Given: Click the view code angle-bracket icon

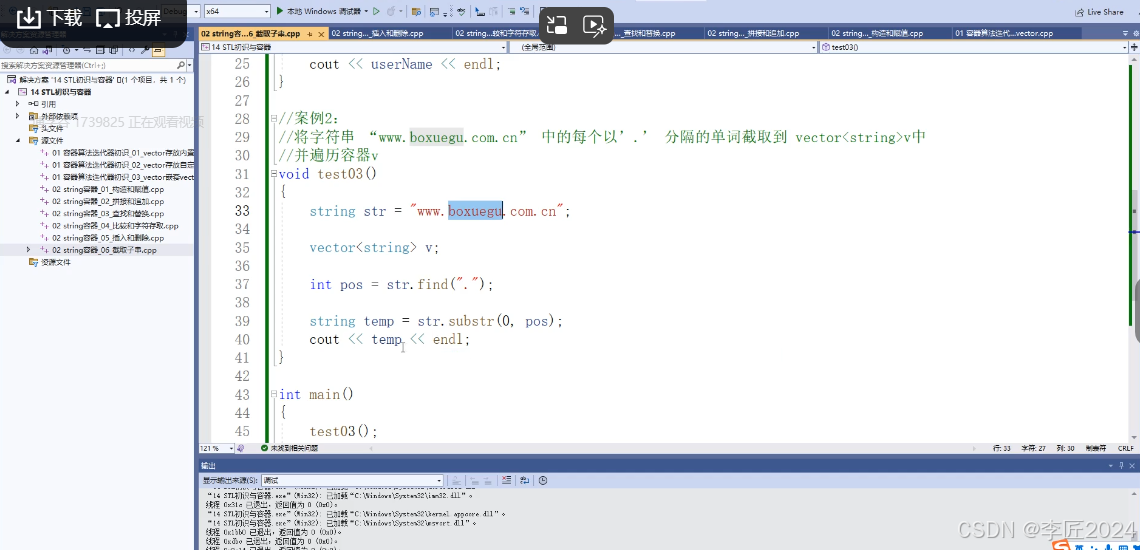Looking at the screenshot, I should [x=132, y=50].
